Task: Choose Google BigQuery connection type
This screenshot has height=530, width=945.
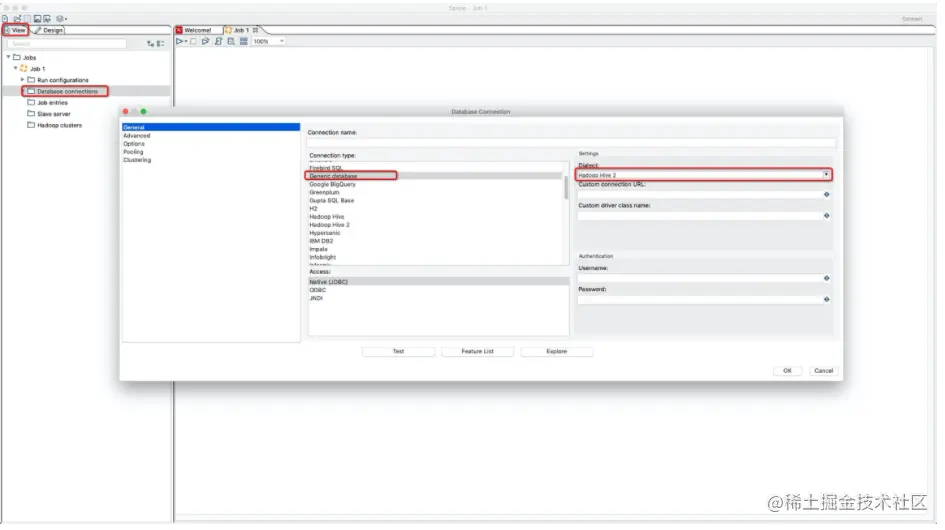Action: (333, 185)
